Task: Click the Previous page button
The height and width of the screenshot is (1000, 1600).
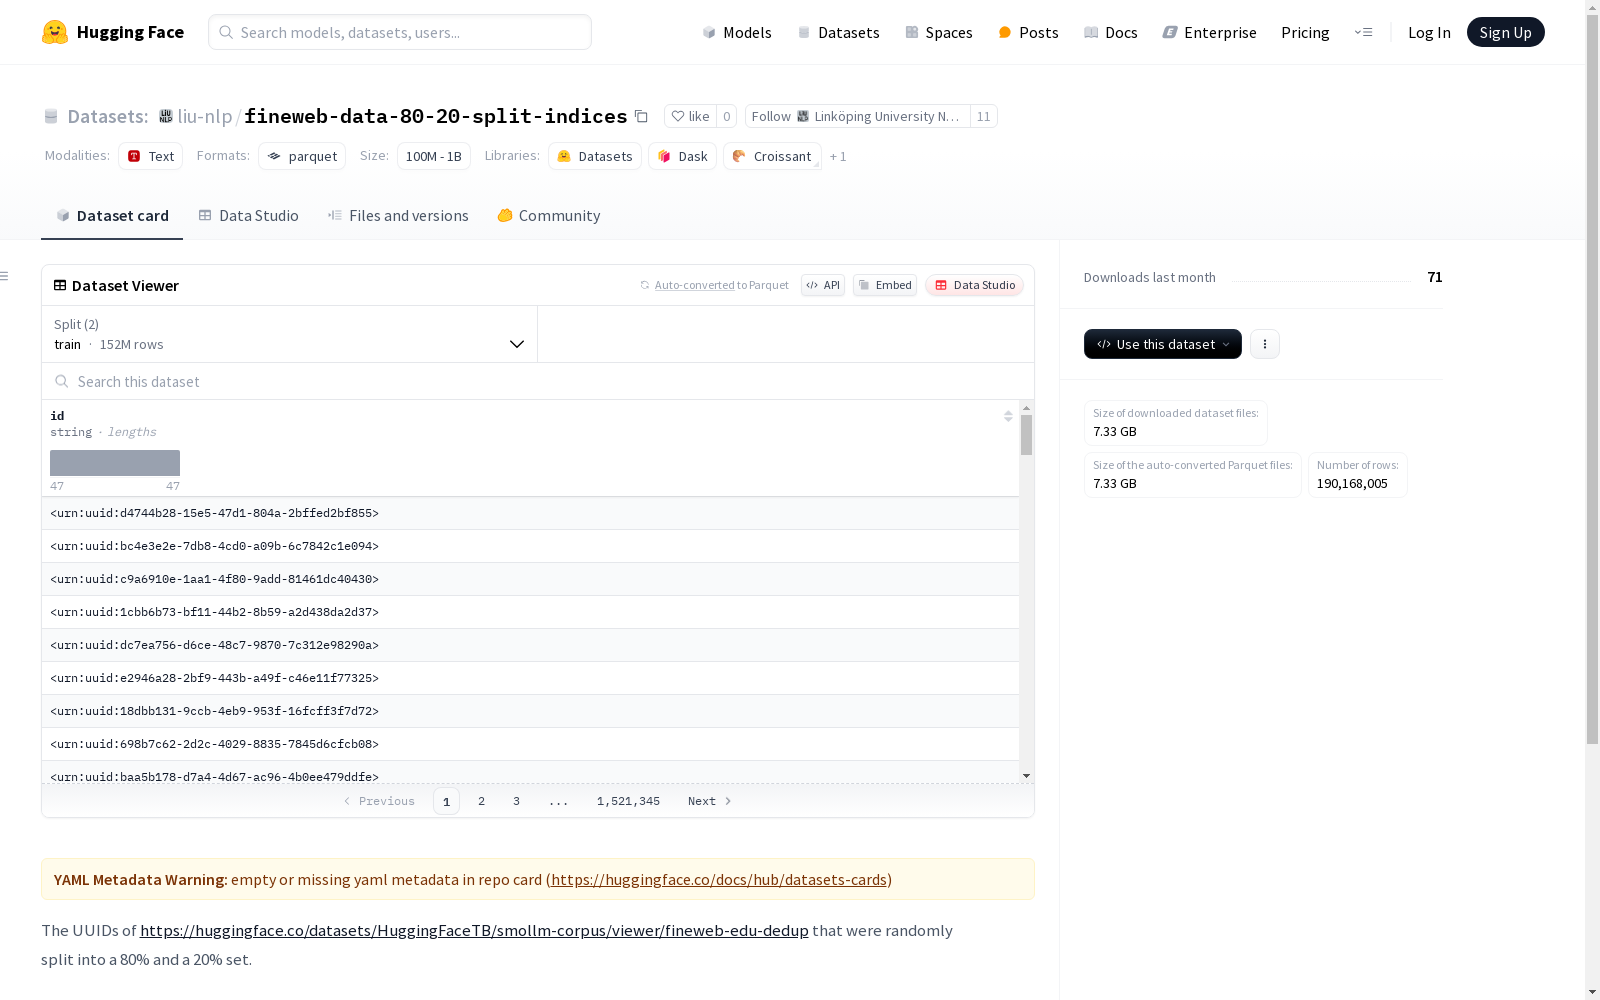Action: coord(379,801)
